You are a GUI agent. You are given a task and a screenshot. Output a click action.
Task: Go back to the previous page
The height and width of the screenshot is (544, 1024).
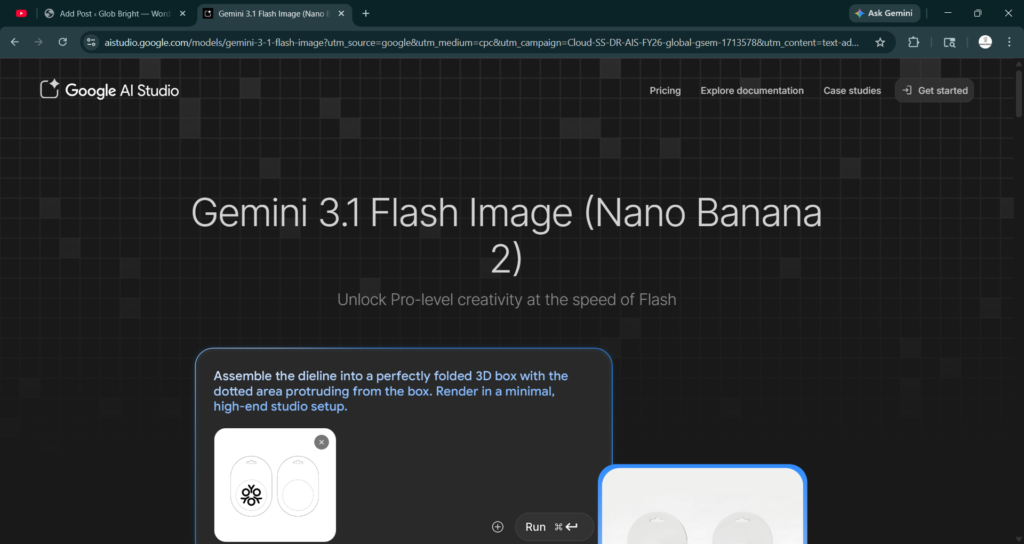[15, 42]
